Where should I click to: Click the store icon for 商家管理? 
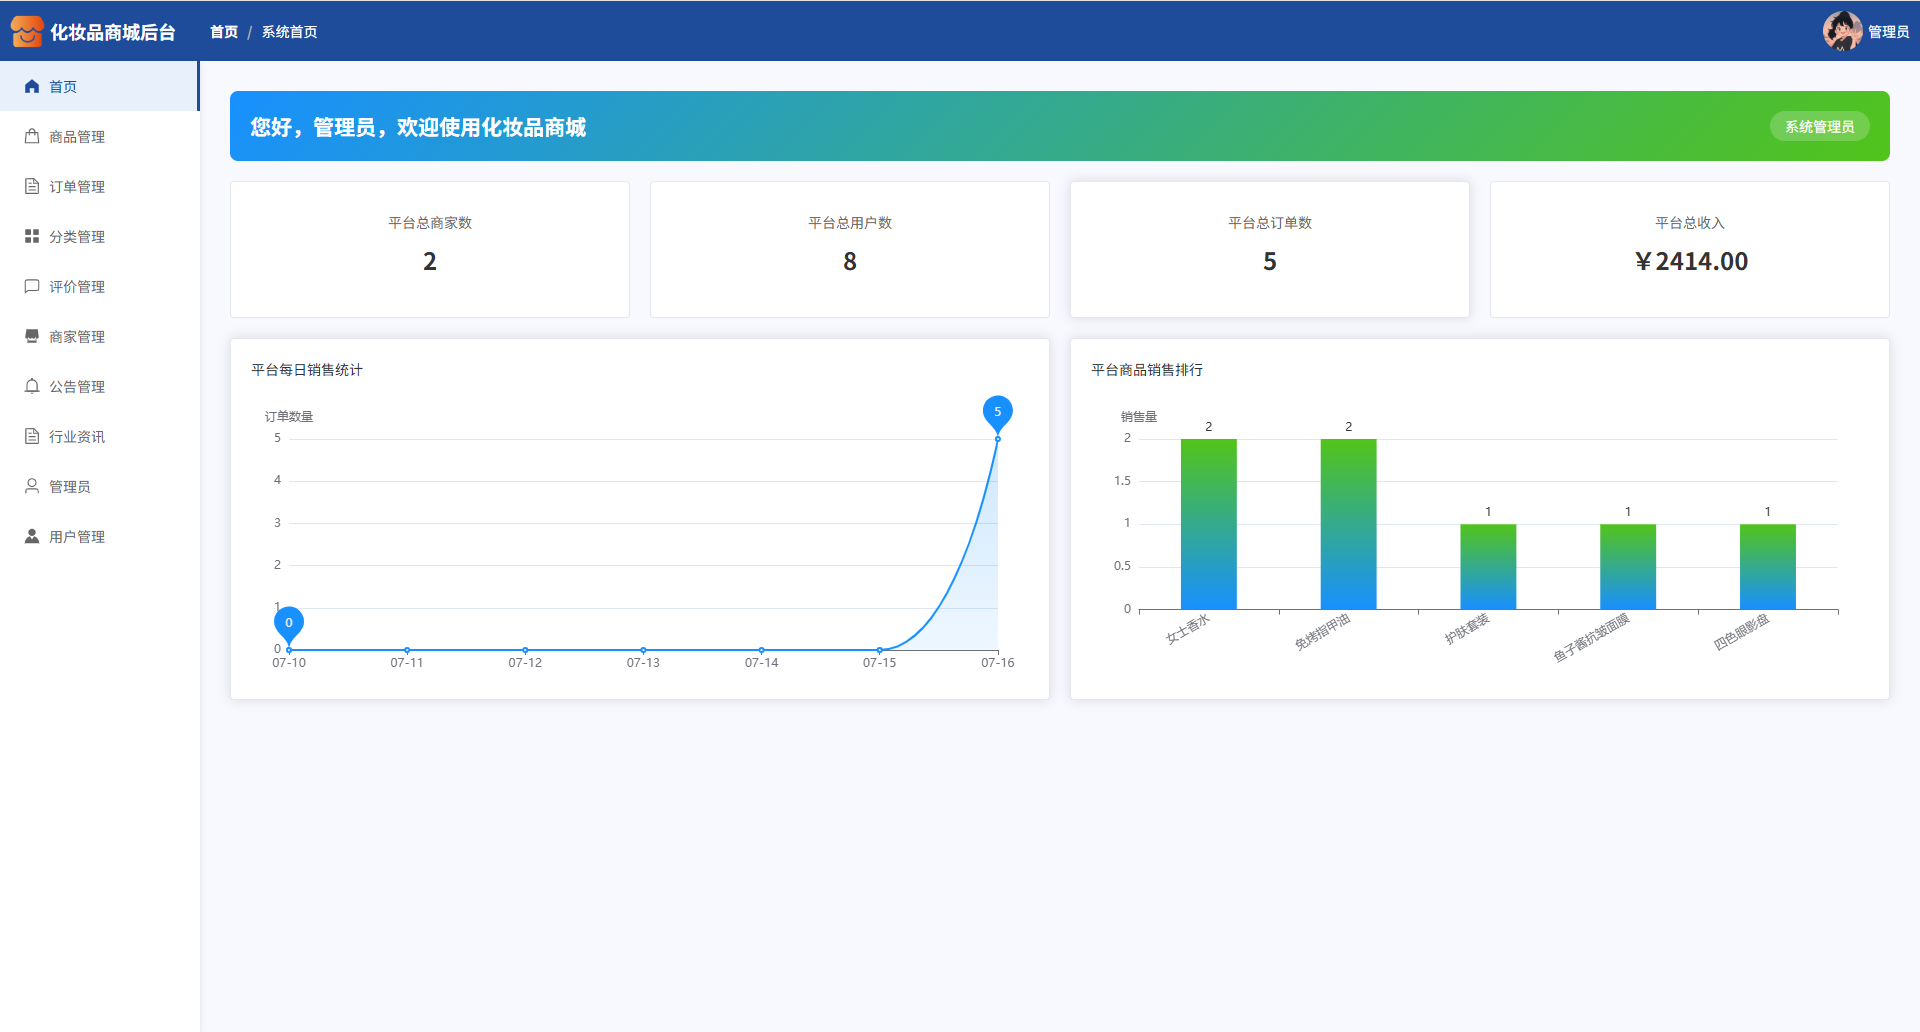[32, 337]
